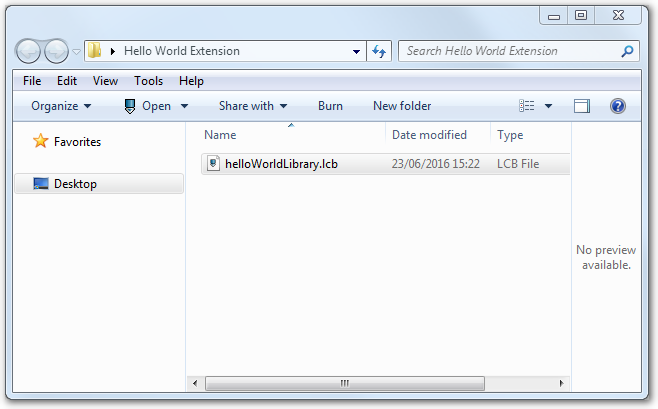Click the helloWorldLibrary.lcb file icon
This screenshot has width=658, height=409.
tap(213, 163)
